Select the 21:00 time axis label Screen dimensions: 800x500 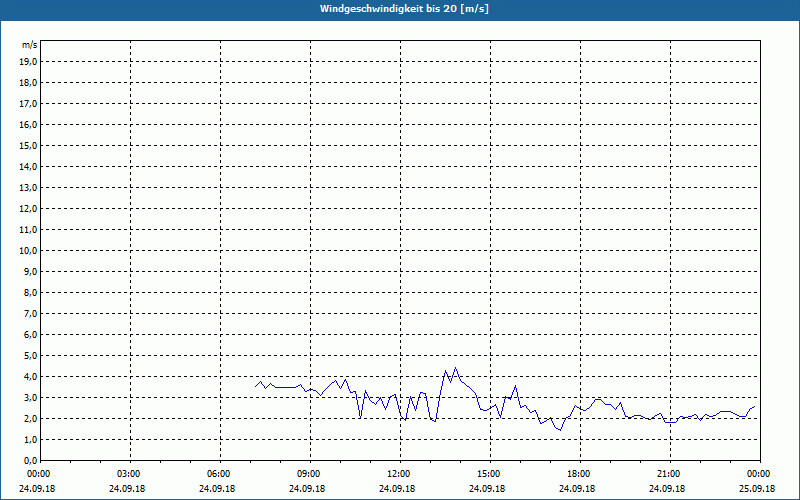pyautogui.click(x=670, y=474)
